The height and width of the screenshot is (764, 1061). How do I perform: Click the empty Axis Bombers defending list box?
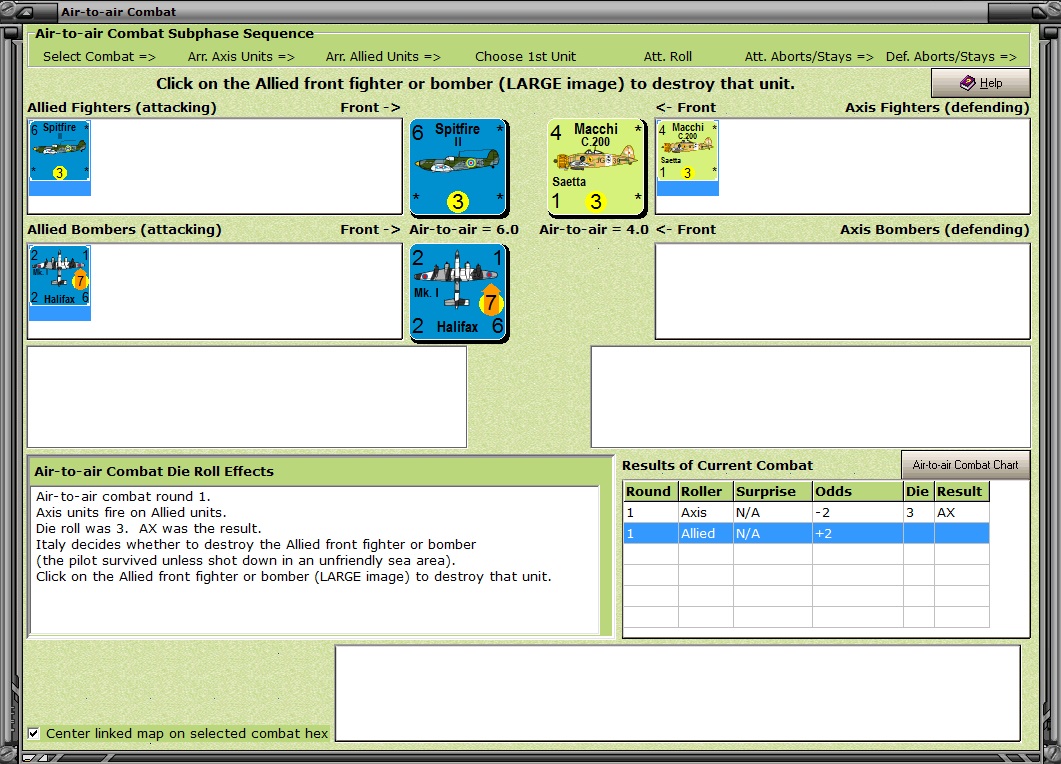pyautogui.click(x=842, y=291)
